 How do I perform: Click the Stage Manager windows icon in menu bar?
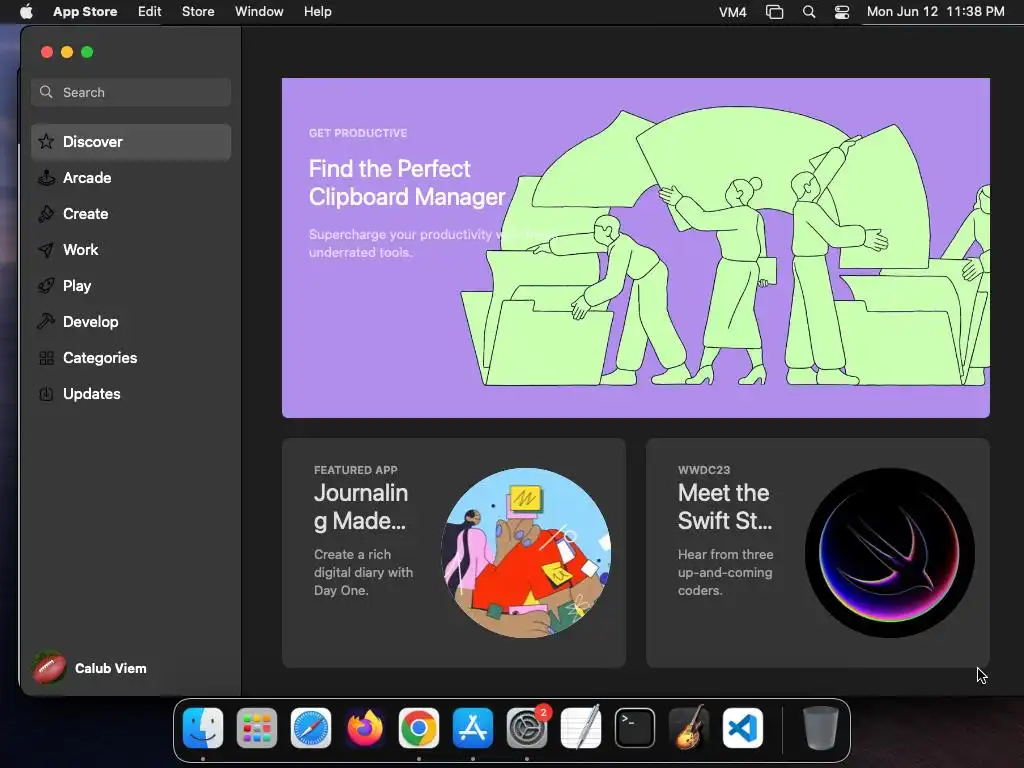pyautogui.click(x=775, y=12)
